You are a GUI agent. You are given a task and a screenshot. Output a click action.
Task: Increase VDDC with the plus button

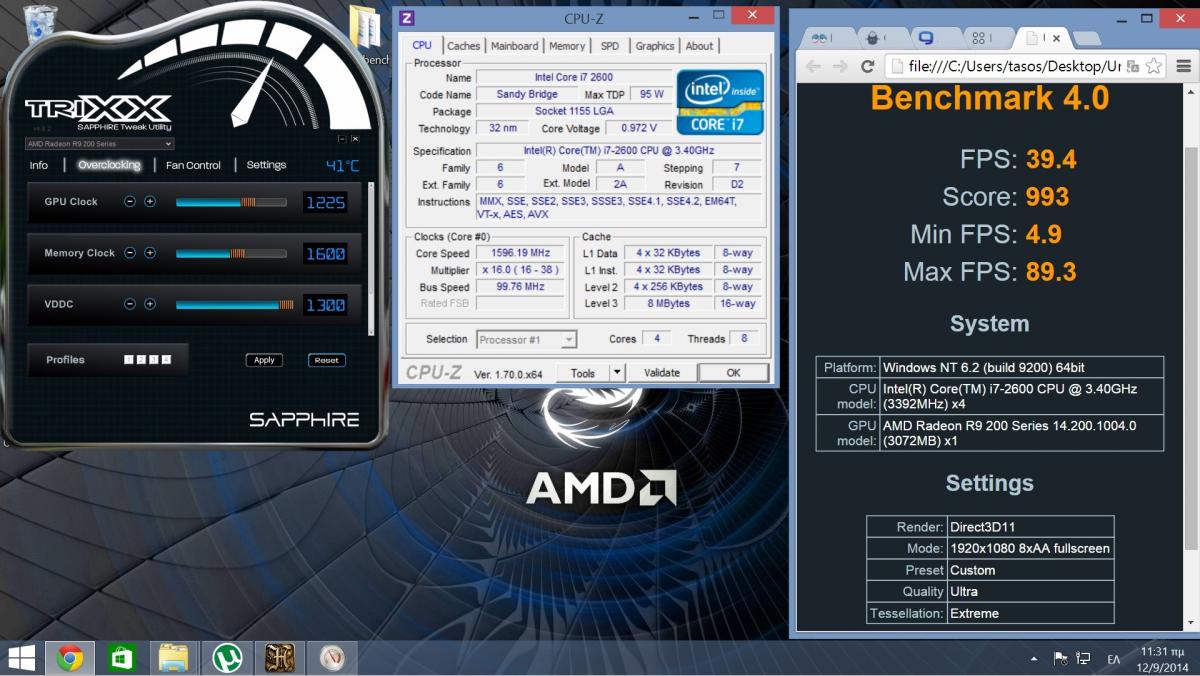tap(150, 304)
